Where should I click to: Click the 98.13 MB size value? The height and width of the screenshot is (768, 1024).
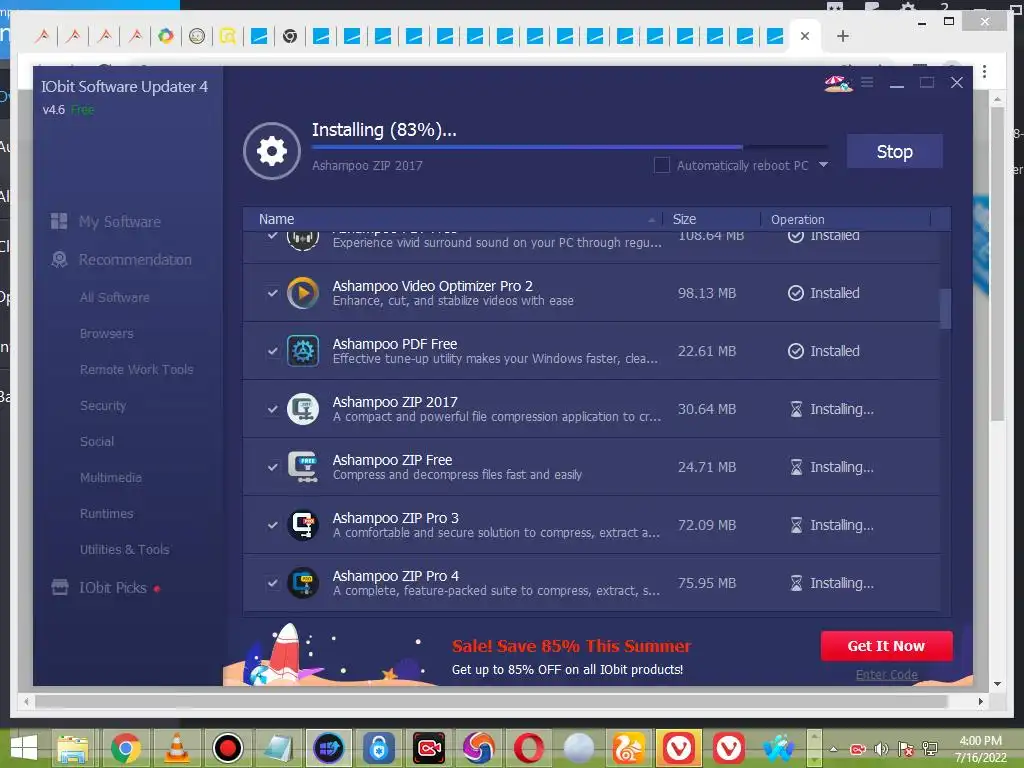click(x=707, y=293)
